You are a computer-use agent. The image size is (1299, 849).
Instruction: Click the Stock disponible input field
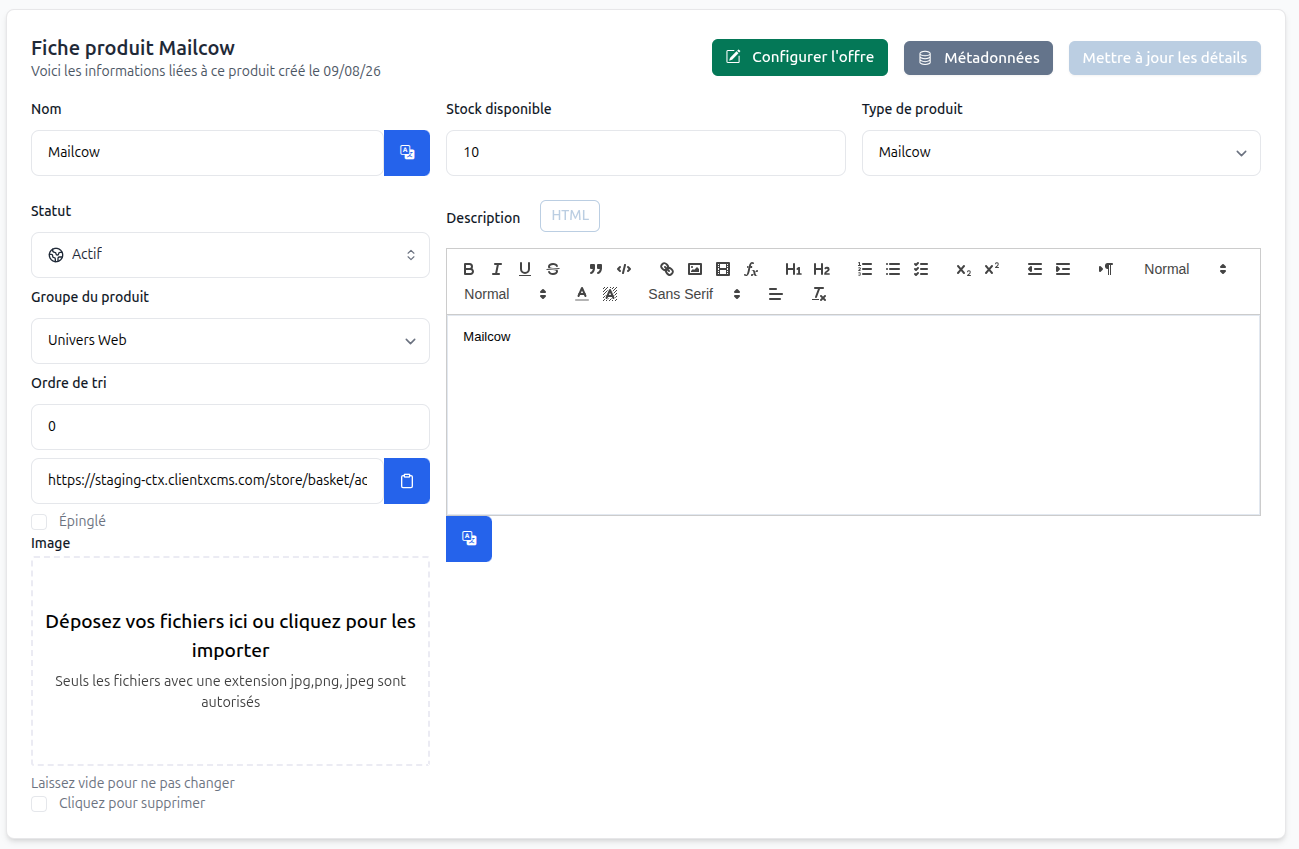click(646, 153)
